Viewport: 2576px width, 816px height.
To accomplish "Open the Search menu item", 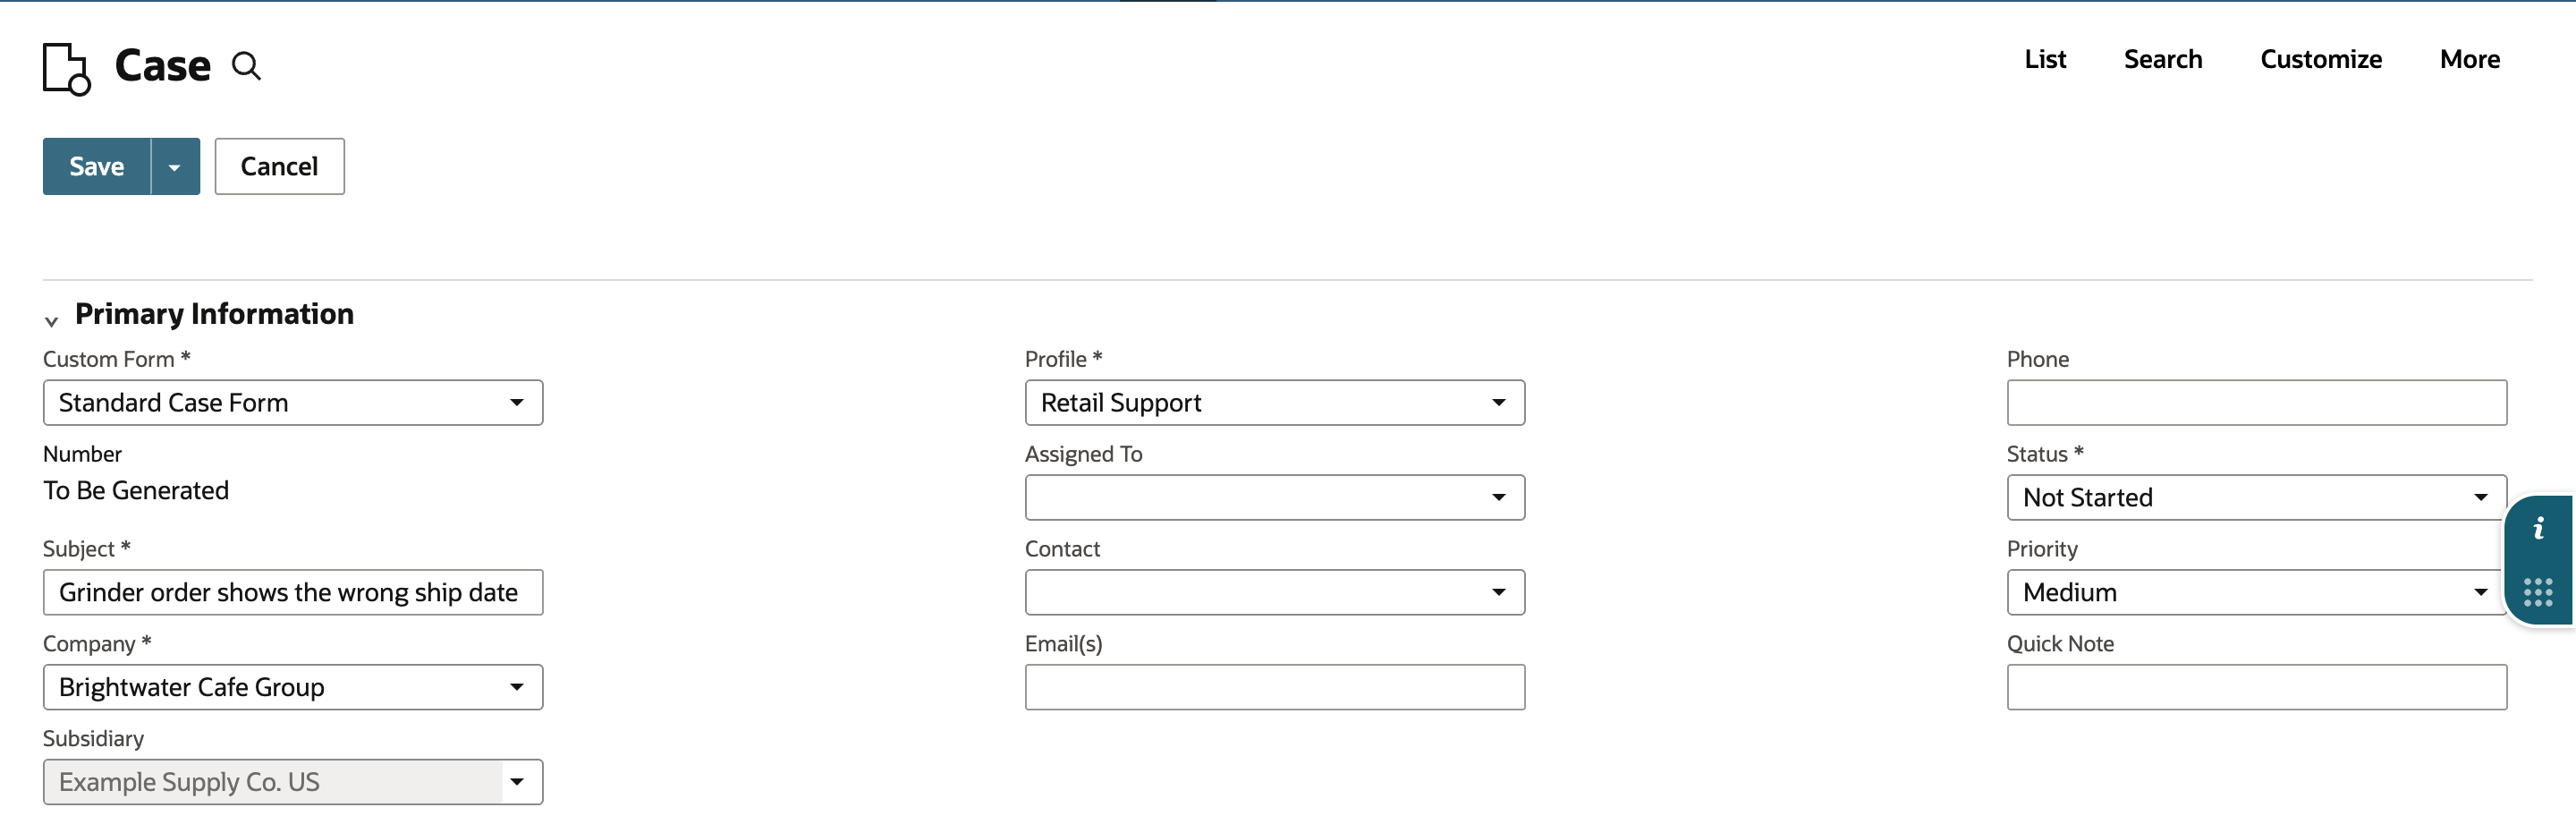I will tap(2163, 59).
